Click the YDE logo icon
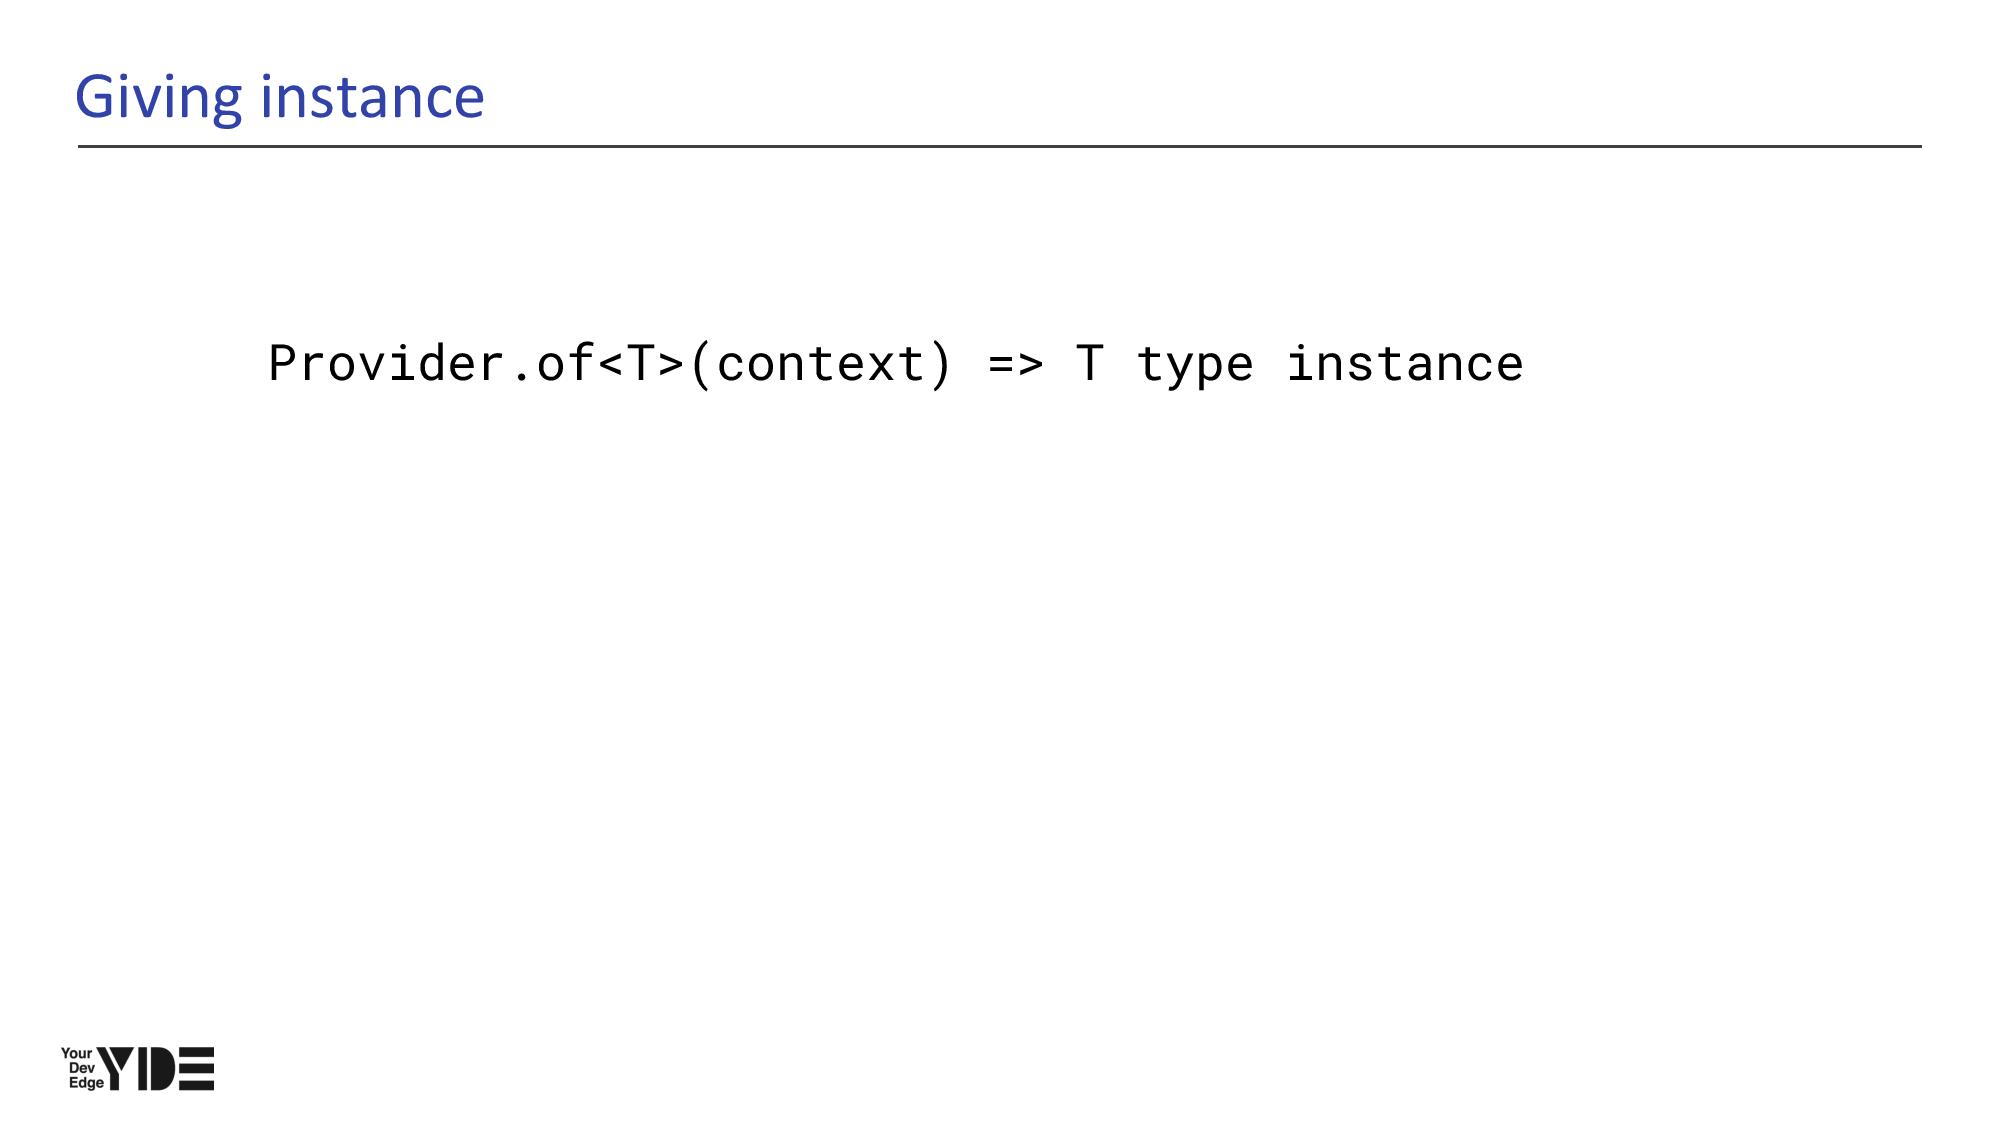Screen dimensions: 2000x1125 pos(137,1068)
